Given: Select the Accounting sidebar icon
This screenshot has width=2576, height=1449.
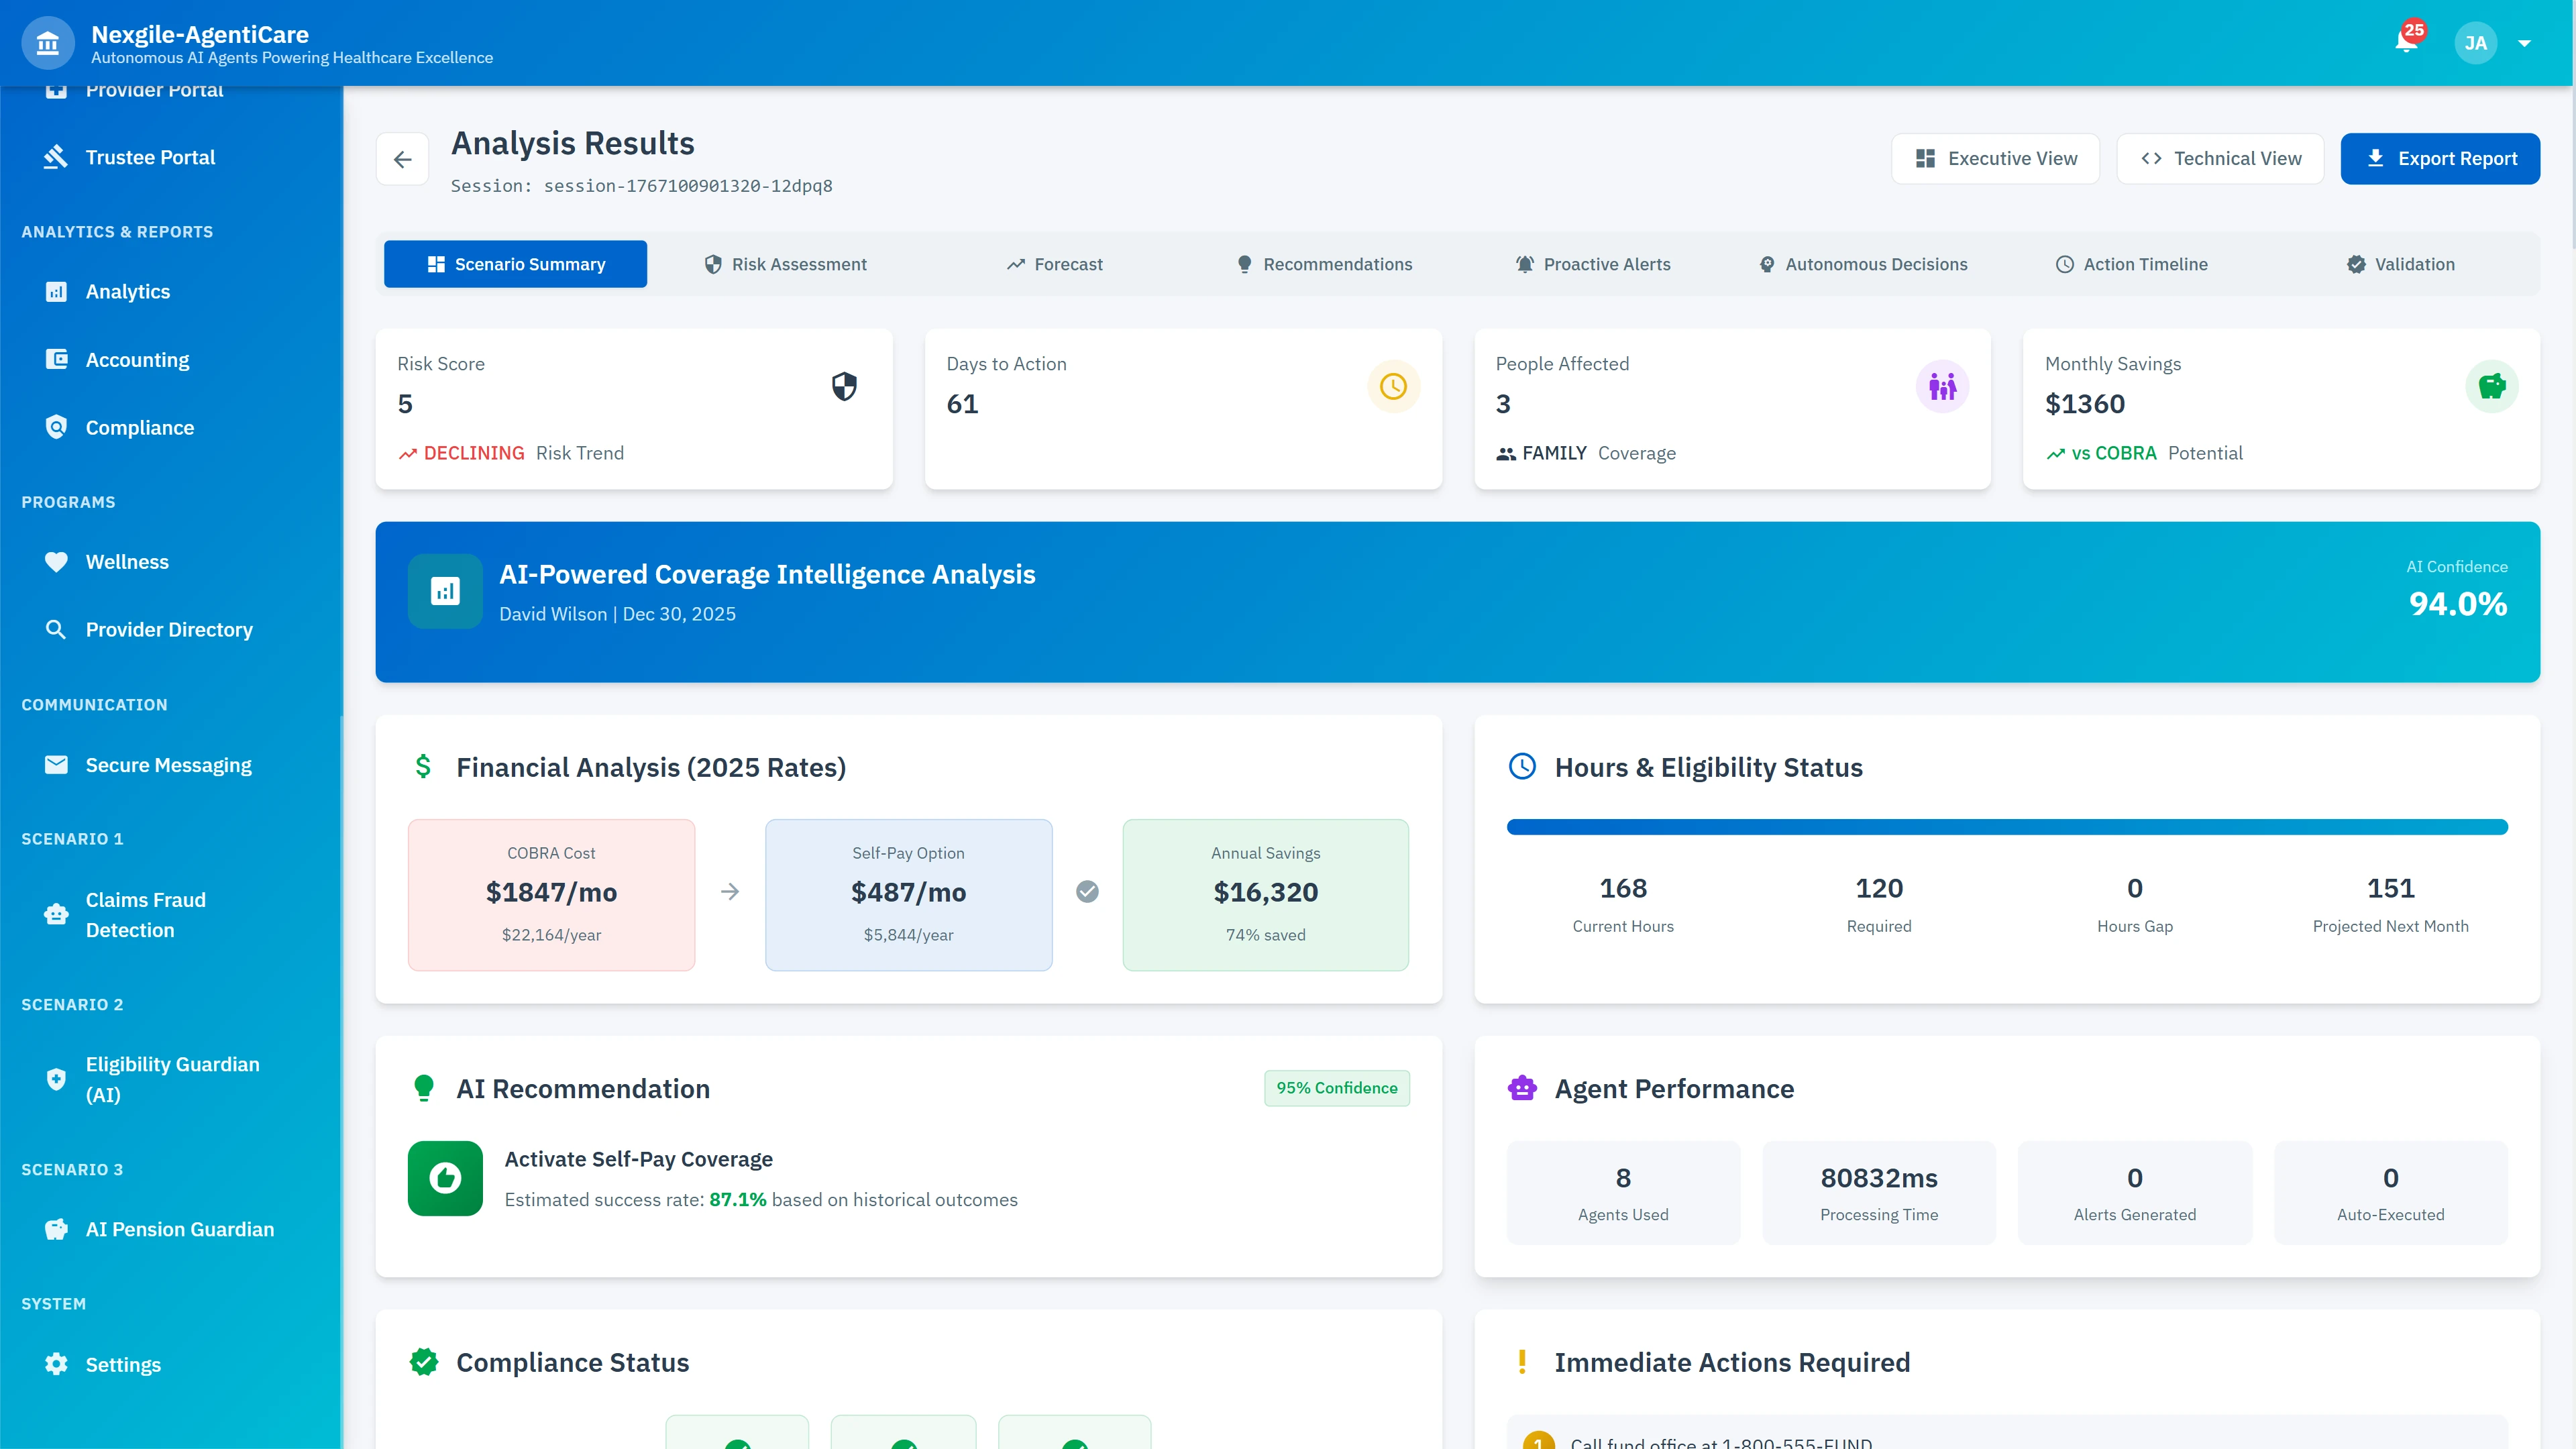Looking at the screenshot, I should click(x=57, y=359).
